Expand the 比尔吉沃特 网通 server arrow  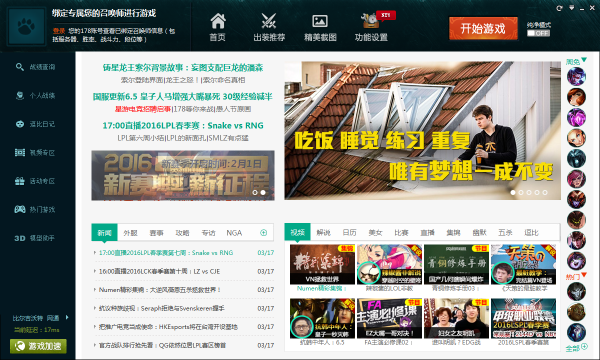pyautogui.click(x=67, y=318)
